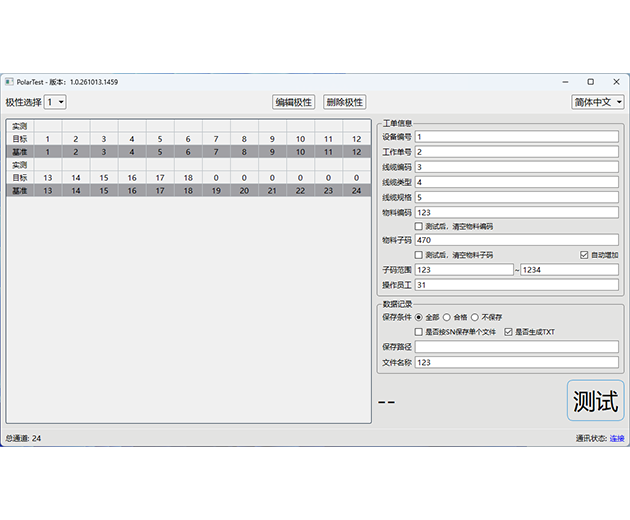630x520 pixels.
Task: Click cell 12 in the first 基准 row
Action: tap(356, 152)
